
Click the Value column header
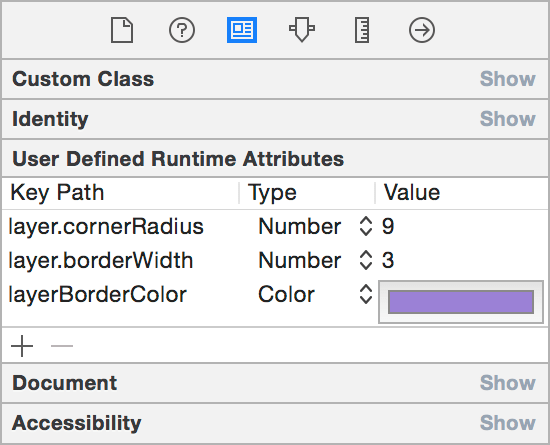tap(411, 193)
